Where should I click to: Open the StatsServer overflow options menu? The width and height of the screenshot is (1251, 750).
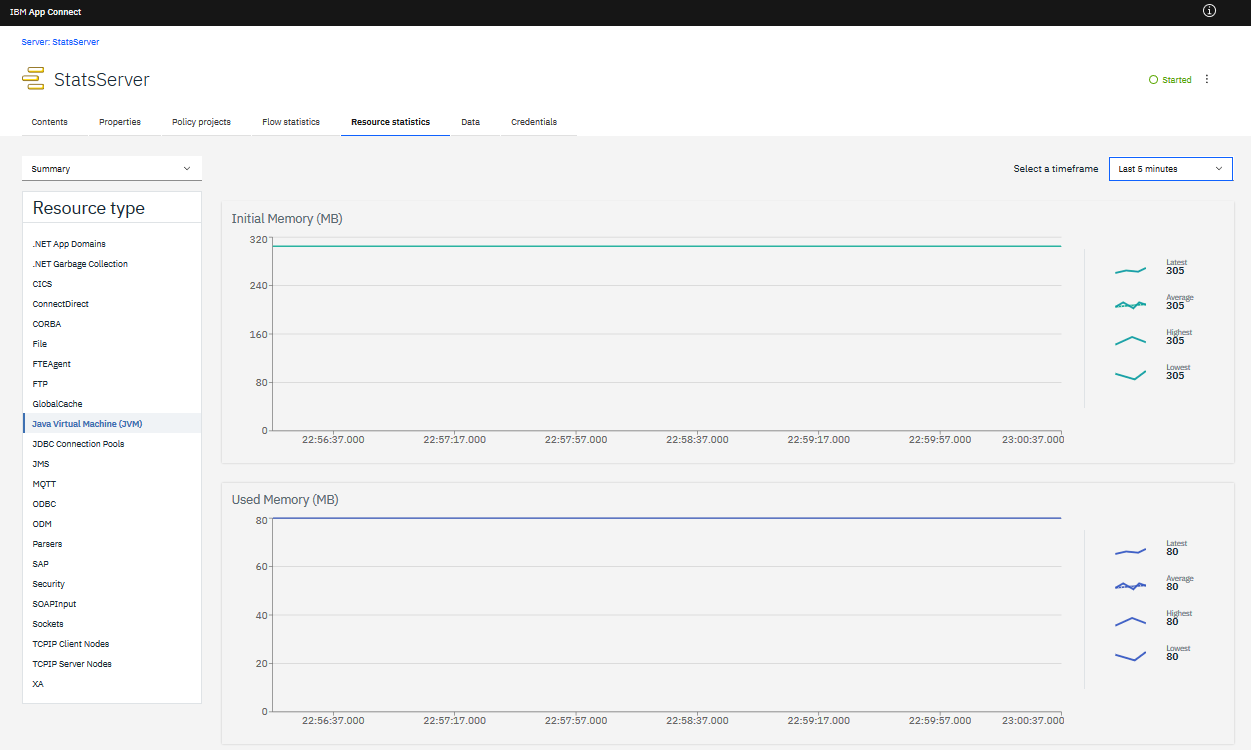1207,79
